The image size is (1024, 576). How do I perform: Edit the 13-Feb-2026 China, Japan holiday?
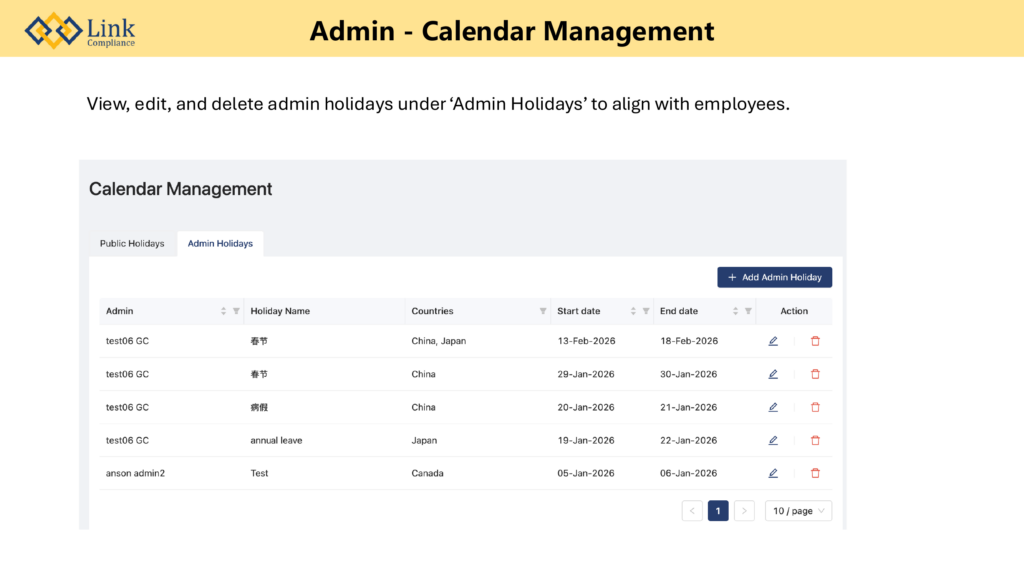pyautogui.click(x=773, y=341)
